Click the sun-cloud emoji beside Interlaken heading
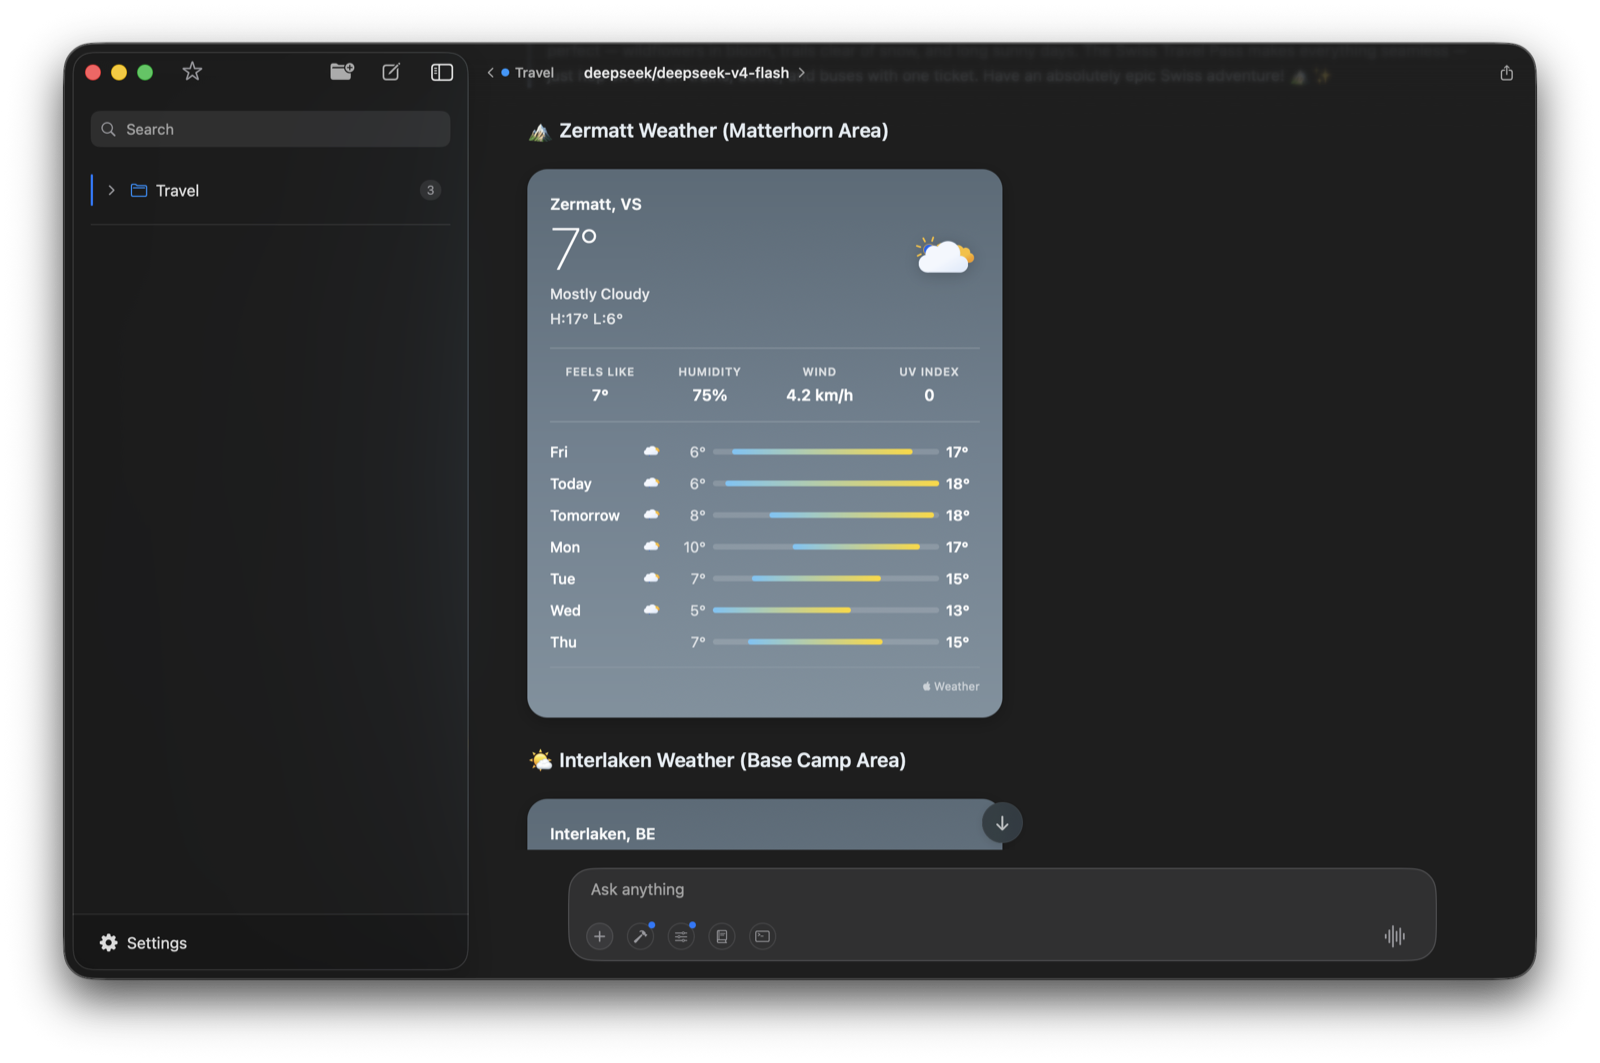The height and width of the screenshot is (1063, 1600). tap(540, 761)
